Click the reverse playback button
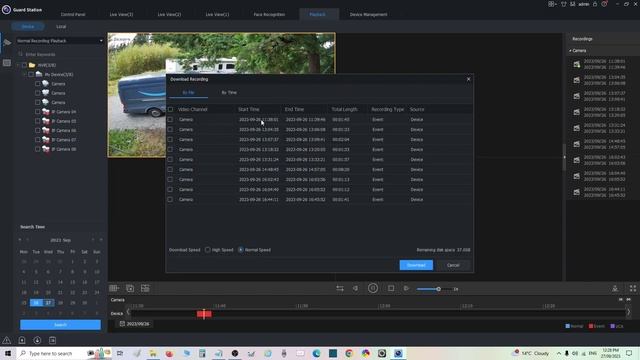Screen dimensions: 640x360 pyautogui.click(x=356, y=288)
